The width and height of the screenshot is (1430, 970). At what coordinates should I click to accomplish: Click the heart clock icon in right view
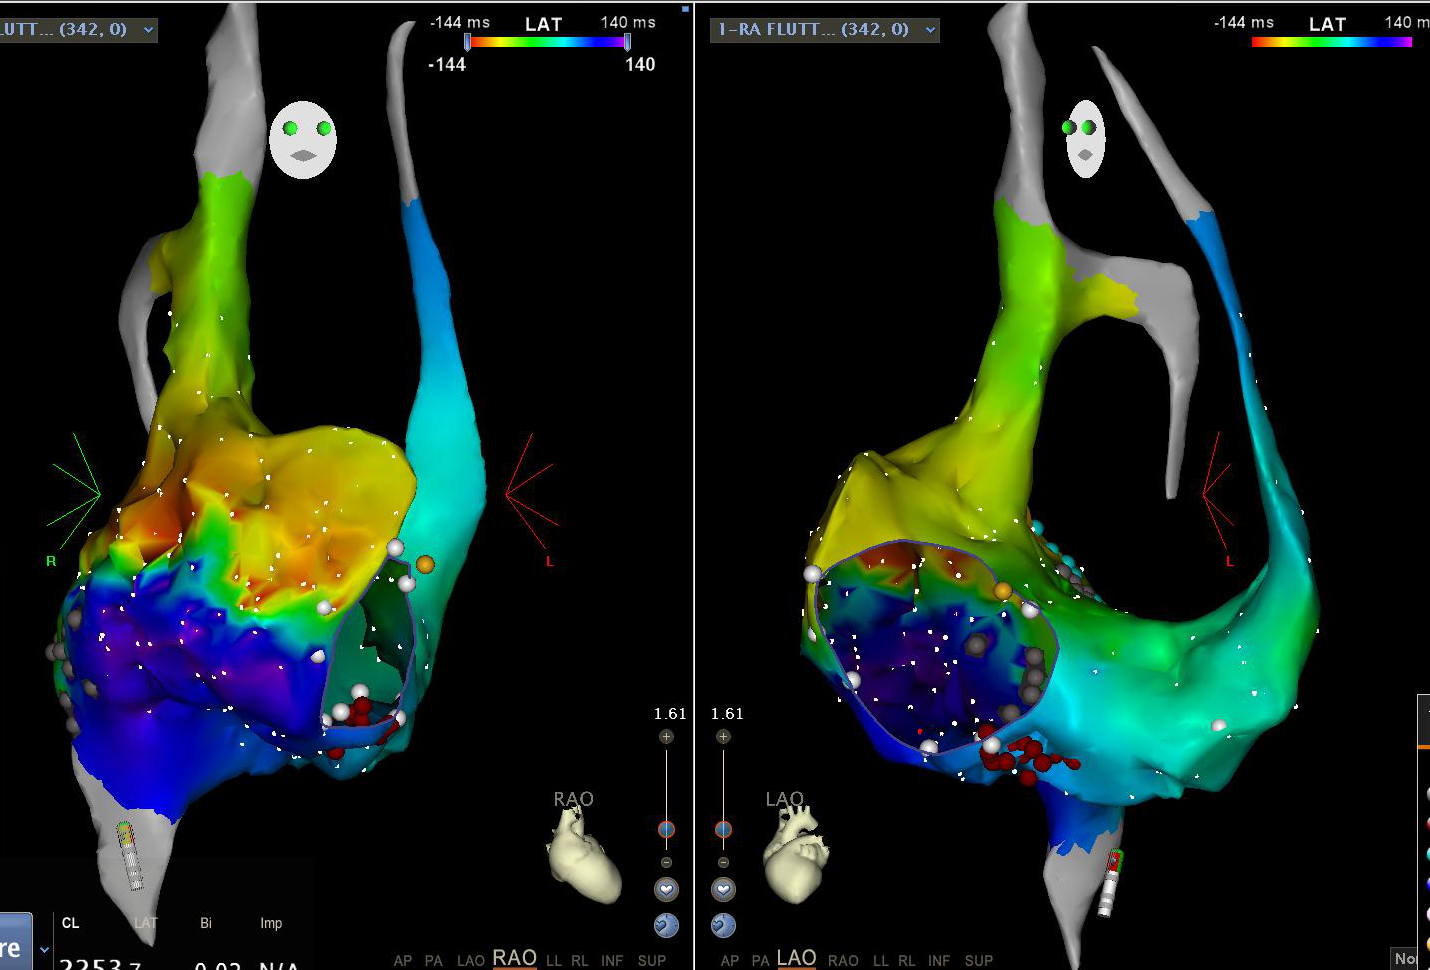(723, 925)
